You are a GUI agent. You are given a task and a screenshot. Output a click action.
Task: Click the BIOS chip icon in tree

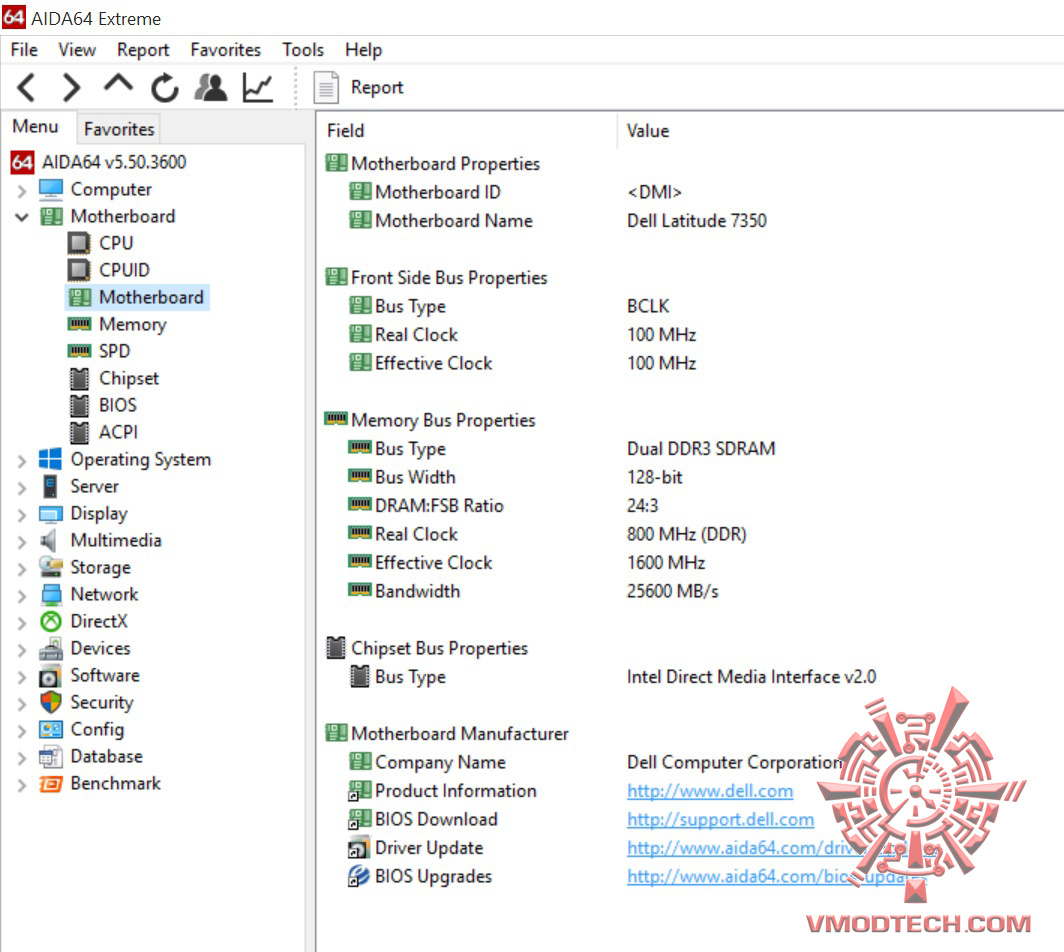tap(79, 406)
